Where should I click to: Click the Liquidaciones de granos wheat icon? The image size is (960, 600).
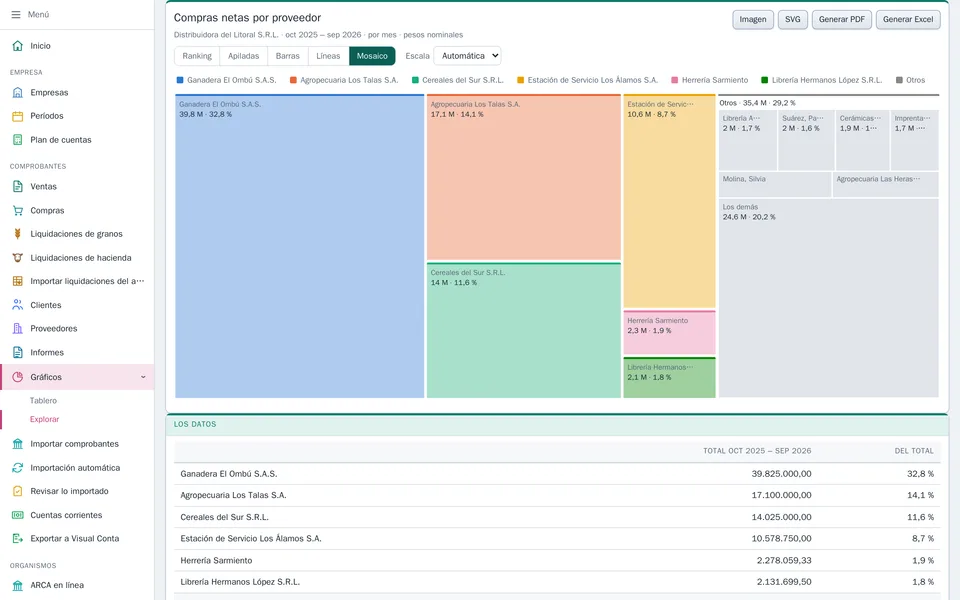[18, 234]
